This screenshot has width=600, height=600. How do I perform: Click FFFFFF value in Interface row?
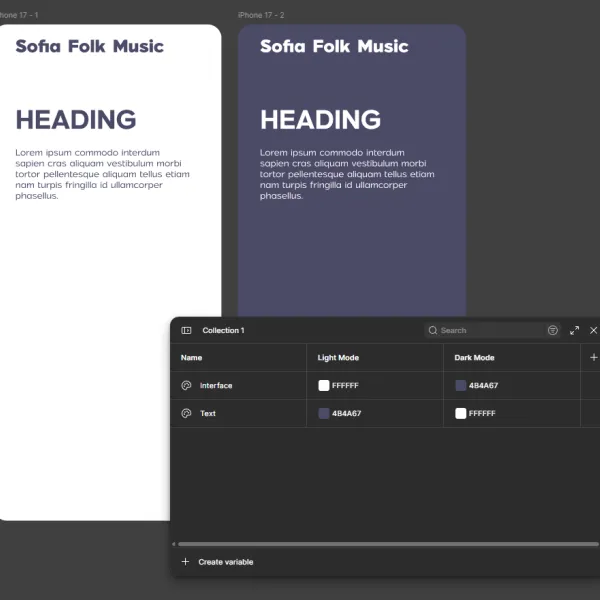click(345, 385)
